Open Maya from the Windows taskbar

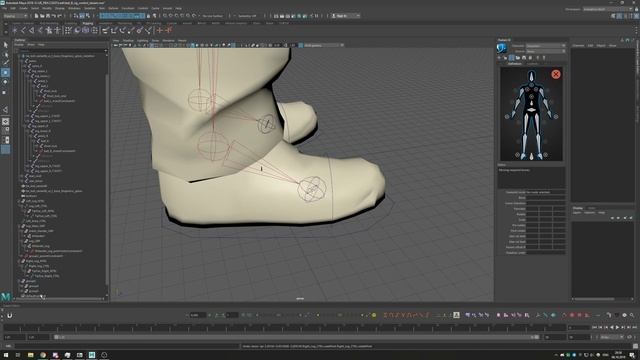tap(92, 355)
